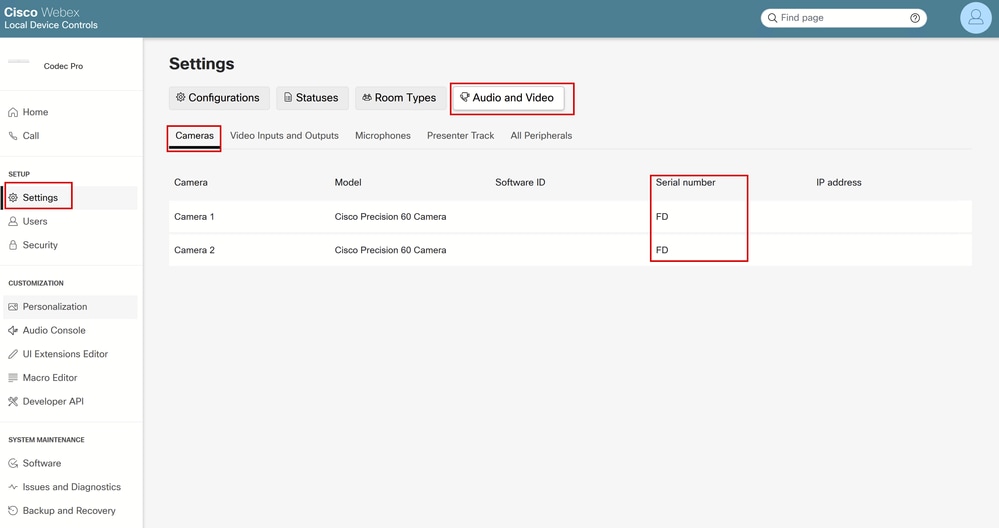Click Camera 1 serial number FD
The image size is (999, 528).
(x=662, y=217)
